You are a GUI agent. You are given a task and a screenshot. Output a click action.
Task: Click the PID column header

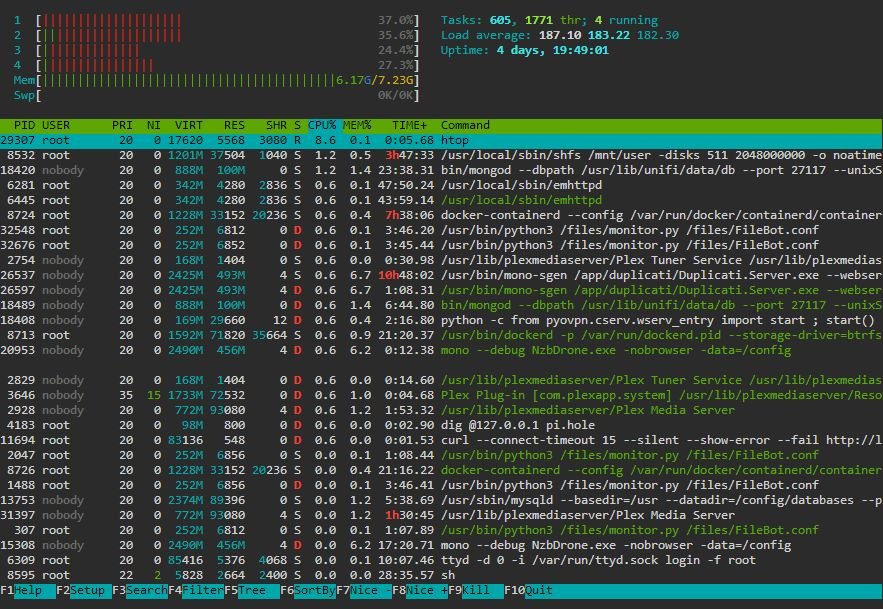click(24, 125)
